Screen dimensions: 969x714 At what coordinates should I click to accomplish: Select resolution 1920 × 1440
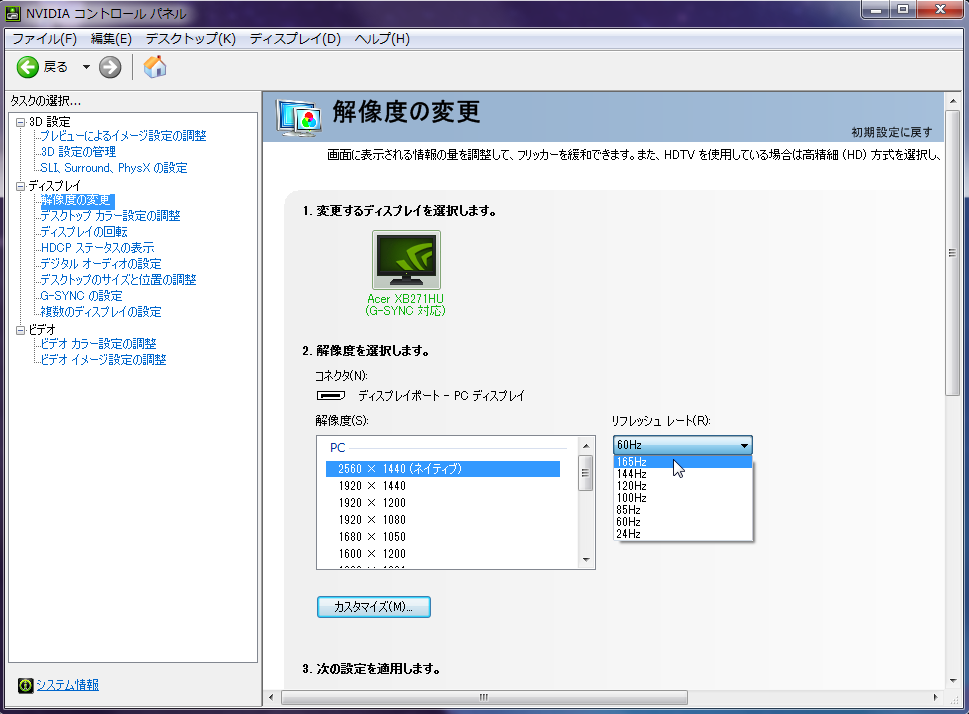coord(442,486)
